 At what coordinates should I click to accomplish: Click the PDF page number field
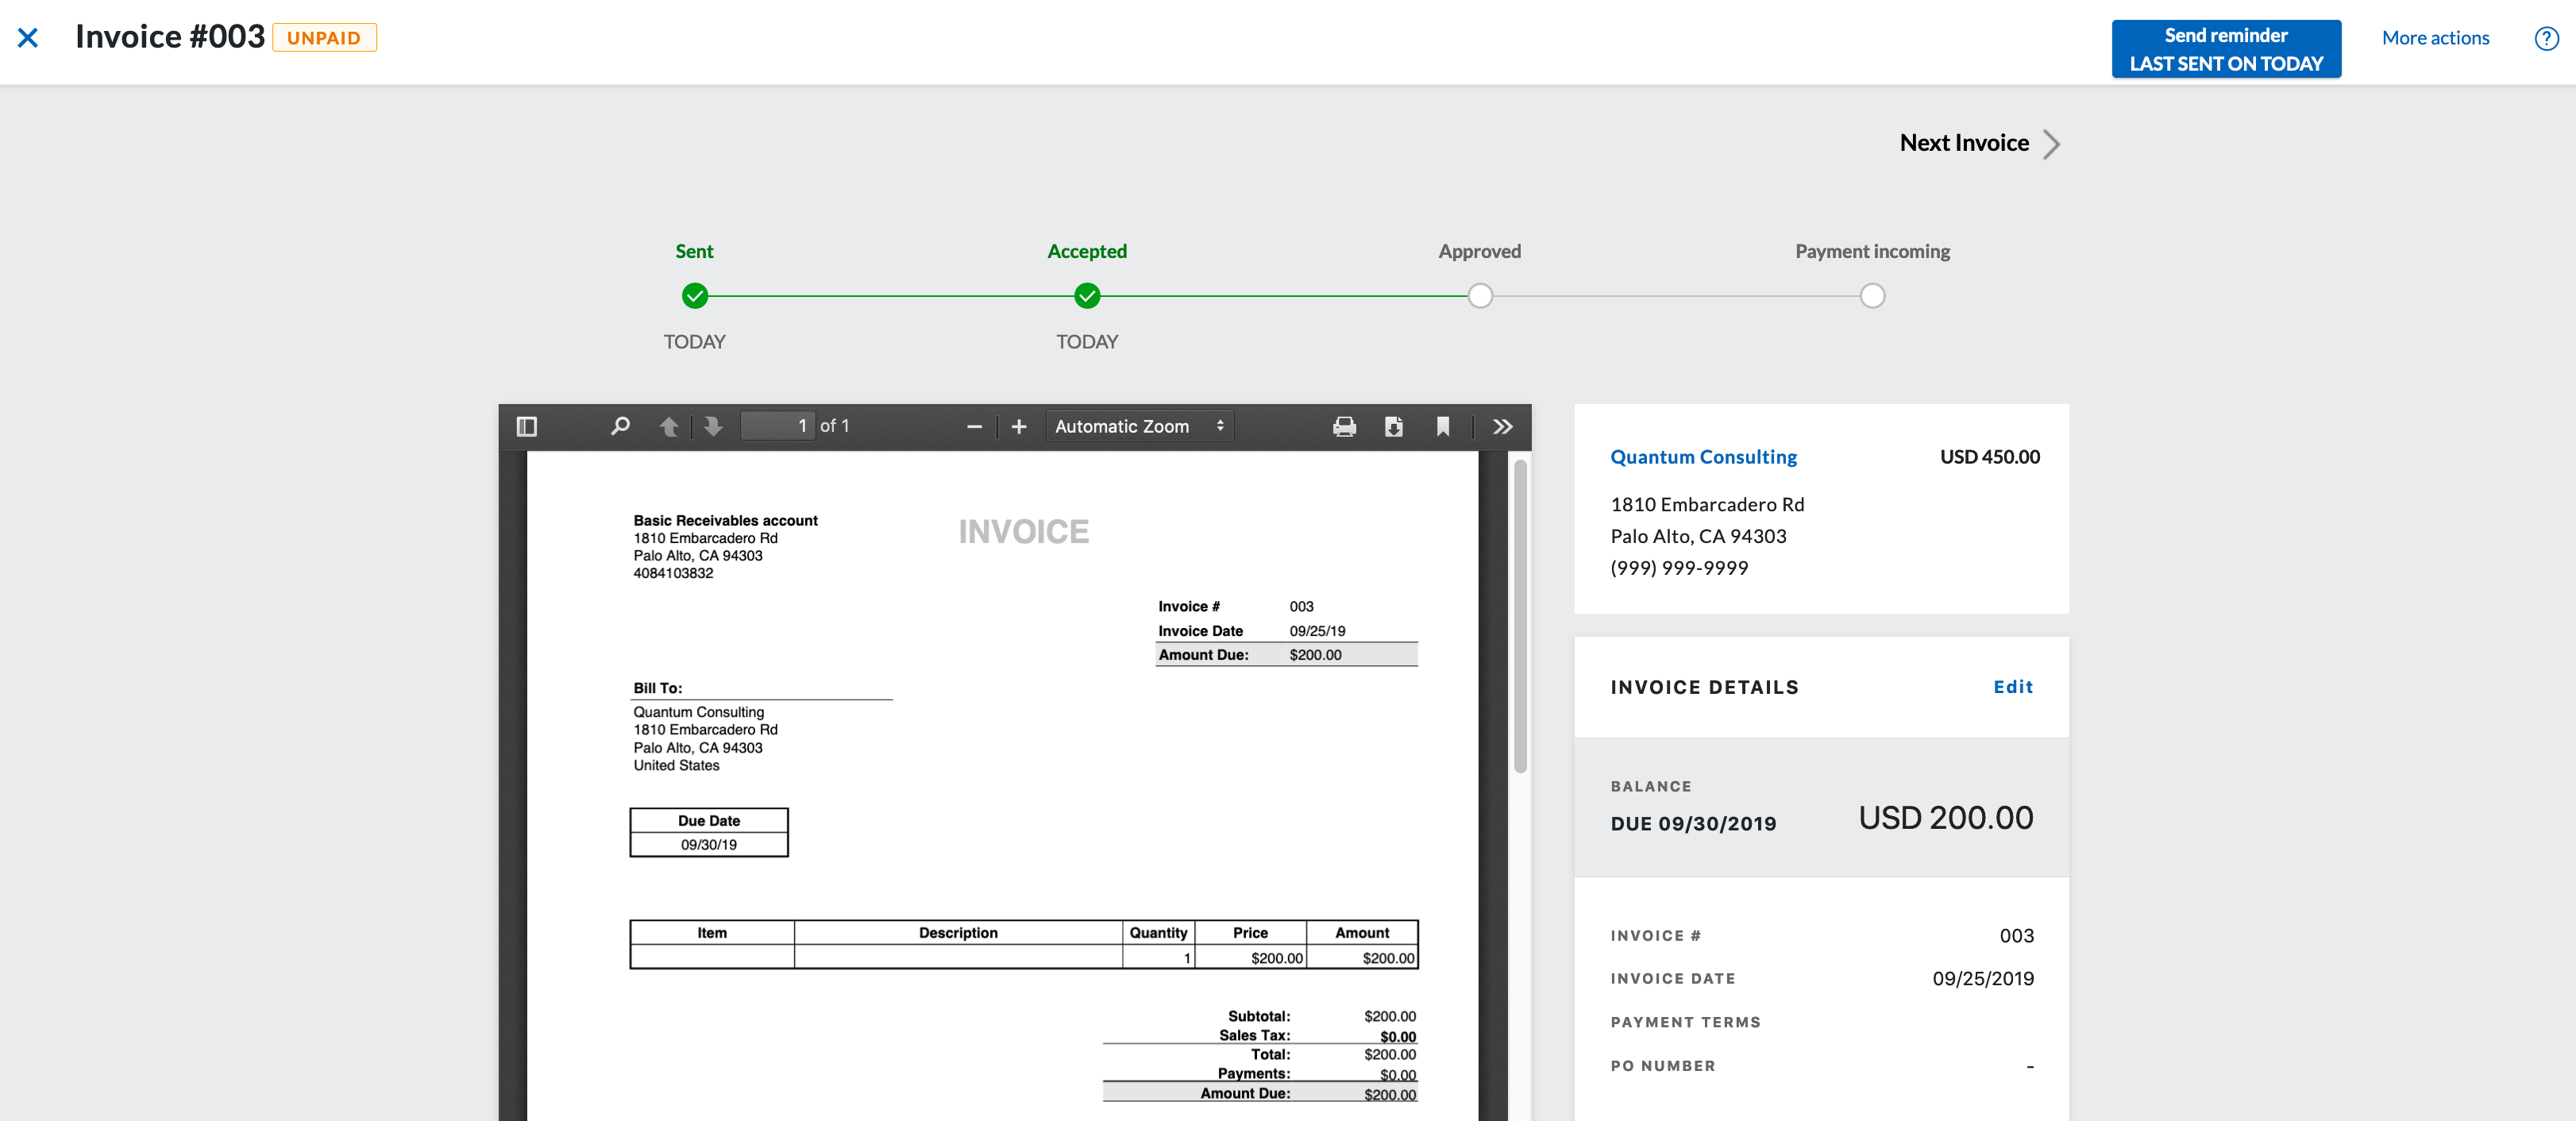point(778,427)
